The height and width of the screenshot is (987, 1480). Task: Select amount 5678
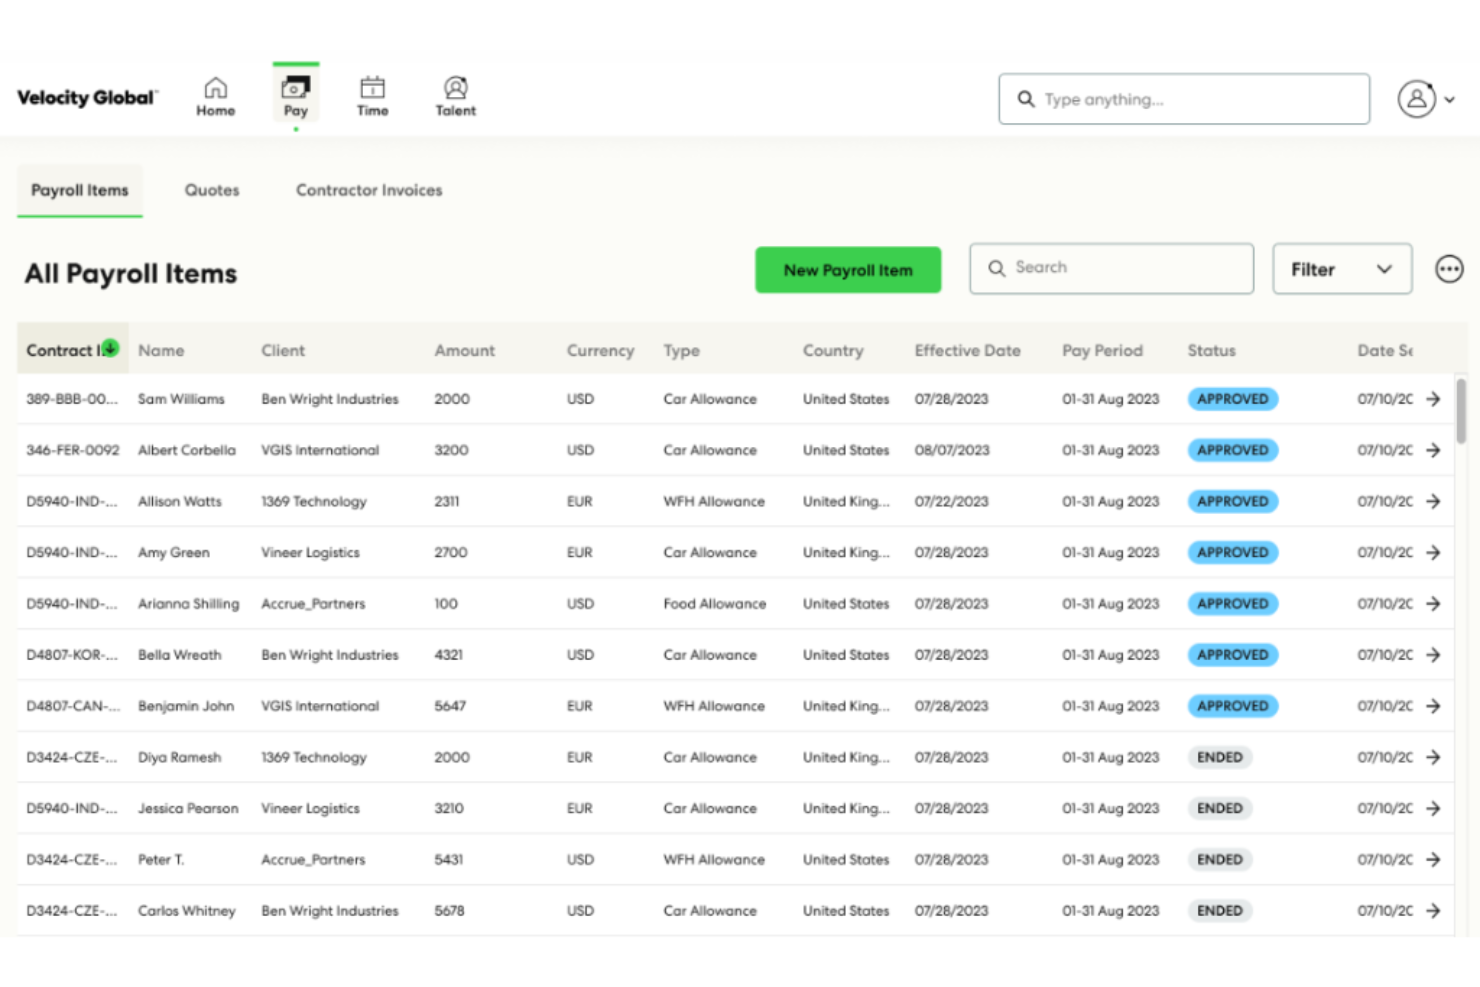click(x=449, y=911)
